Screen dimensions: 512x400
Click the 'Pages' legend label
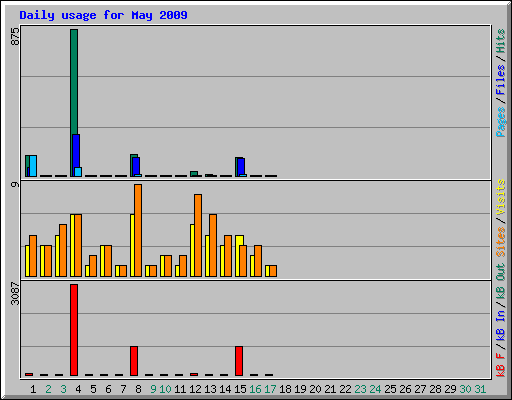pos(500,122)
